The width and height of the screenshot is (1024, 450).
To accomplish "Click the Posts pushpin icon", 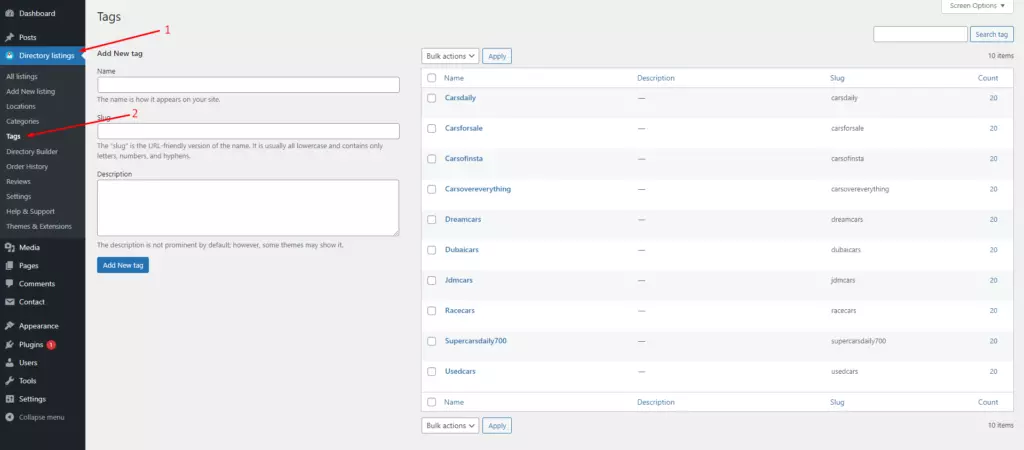I will point(10,37).
